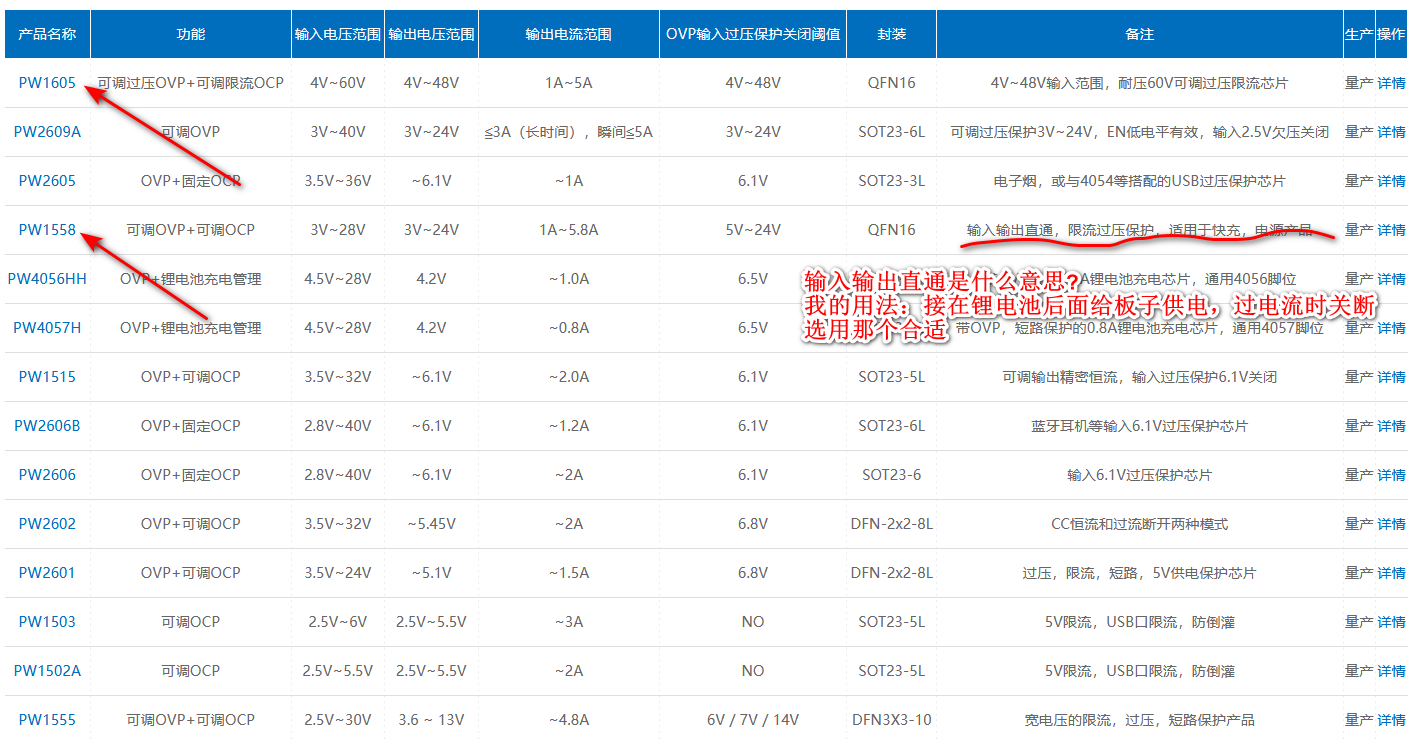Click the 操作 column header
This screenshot has width=1413, height=741.
(x=1391, y=34)
